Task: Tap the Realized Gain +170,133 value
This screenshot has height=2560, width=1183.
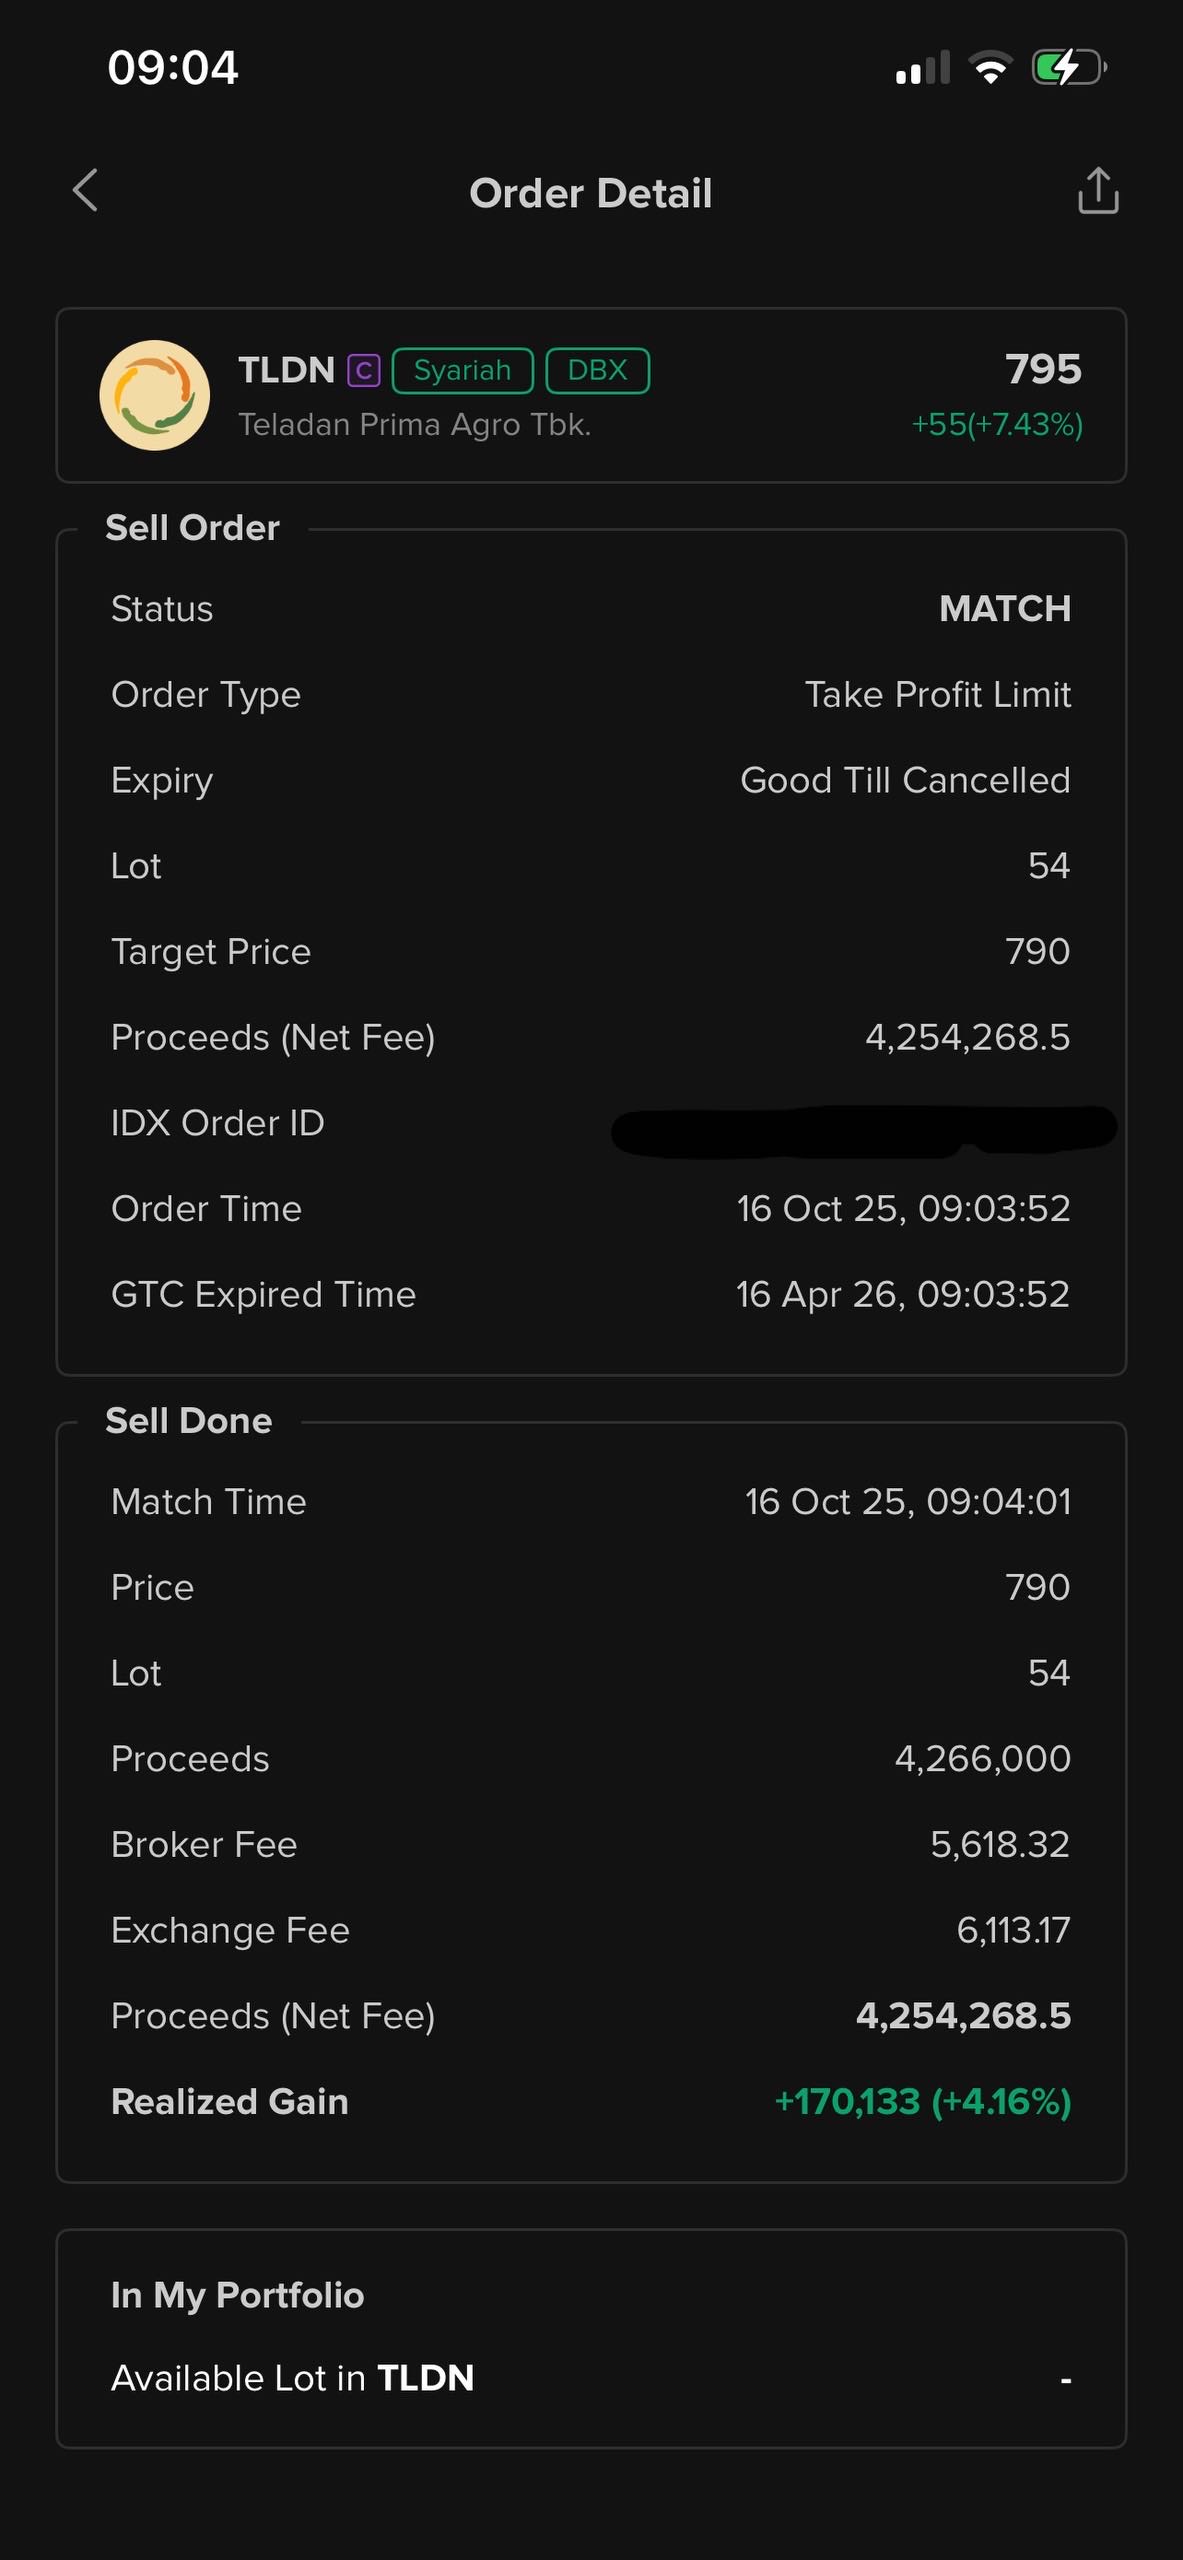Action: point(922,2102)
